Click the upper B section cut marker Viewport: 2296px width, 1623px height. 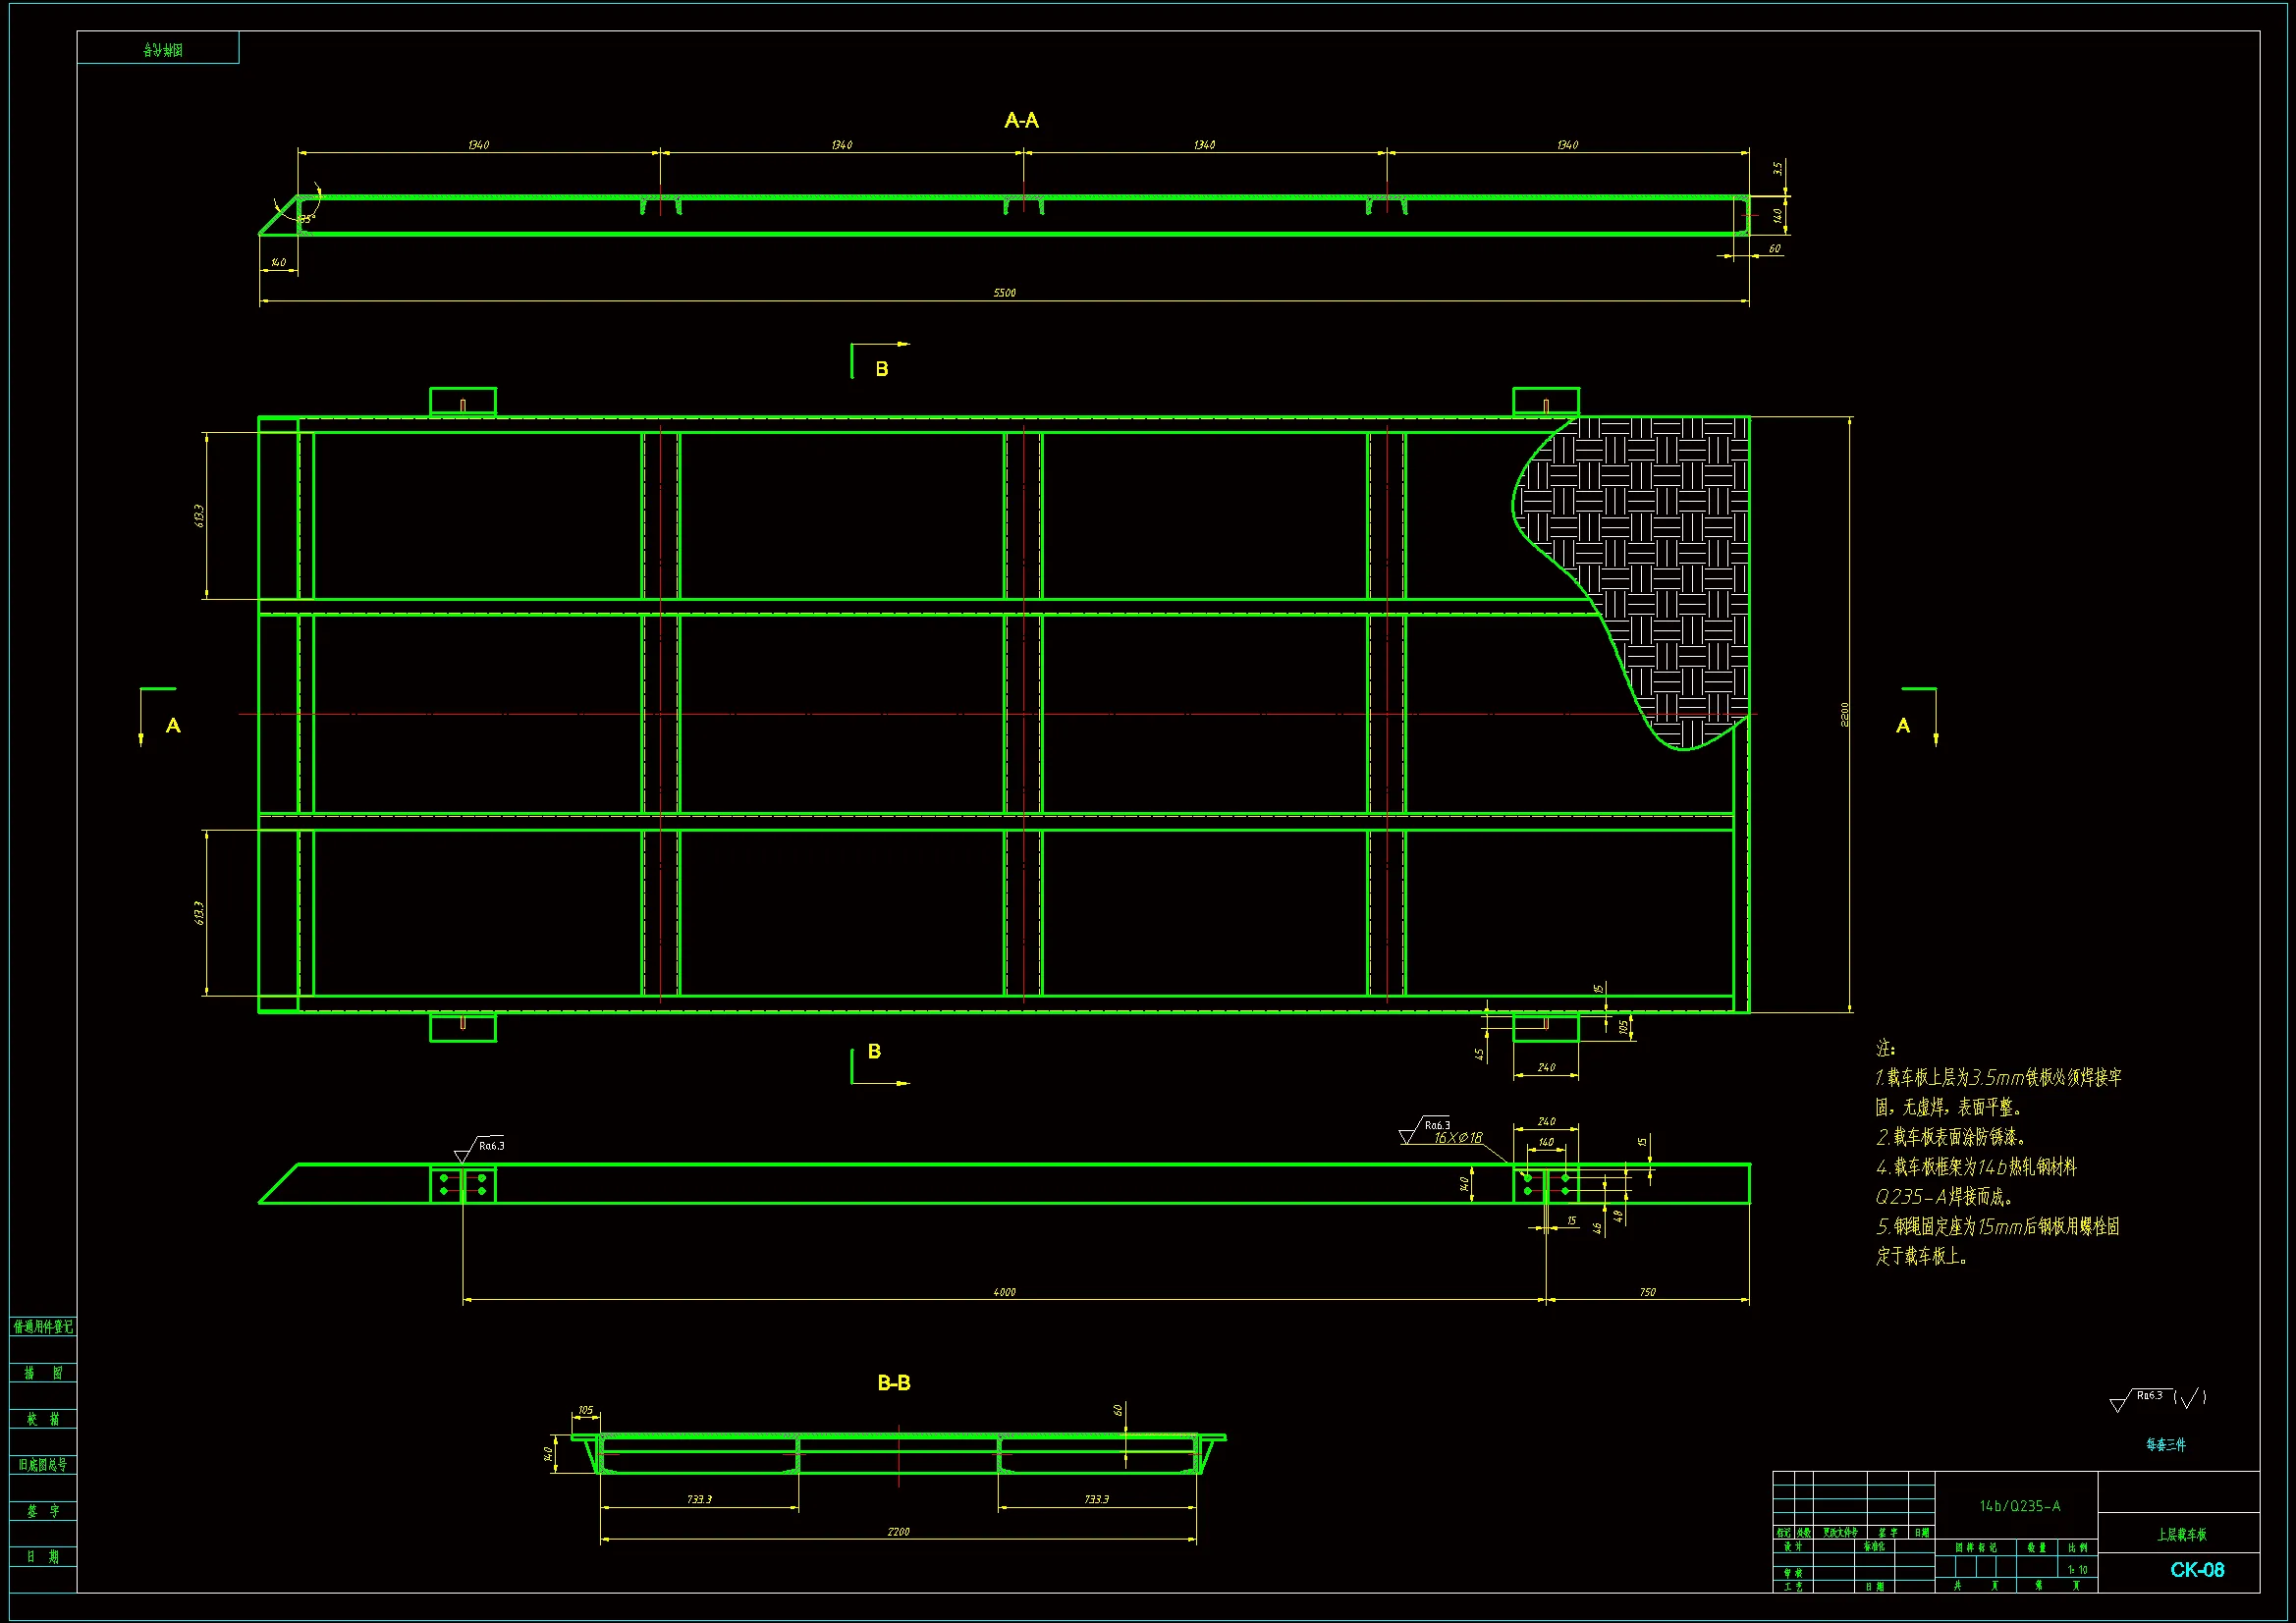point(881,368)
